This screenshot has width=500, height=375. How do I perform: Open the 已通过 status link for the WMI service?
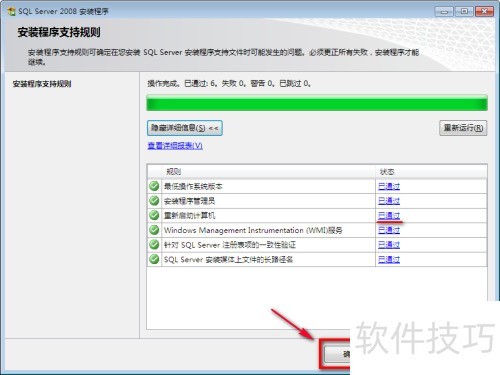pyautogui.click(x=389, y=230)
